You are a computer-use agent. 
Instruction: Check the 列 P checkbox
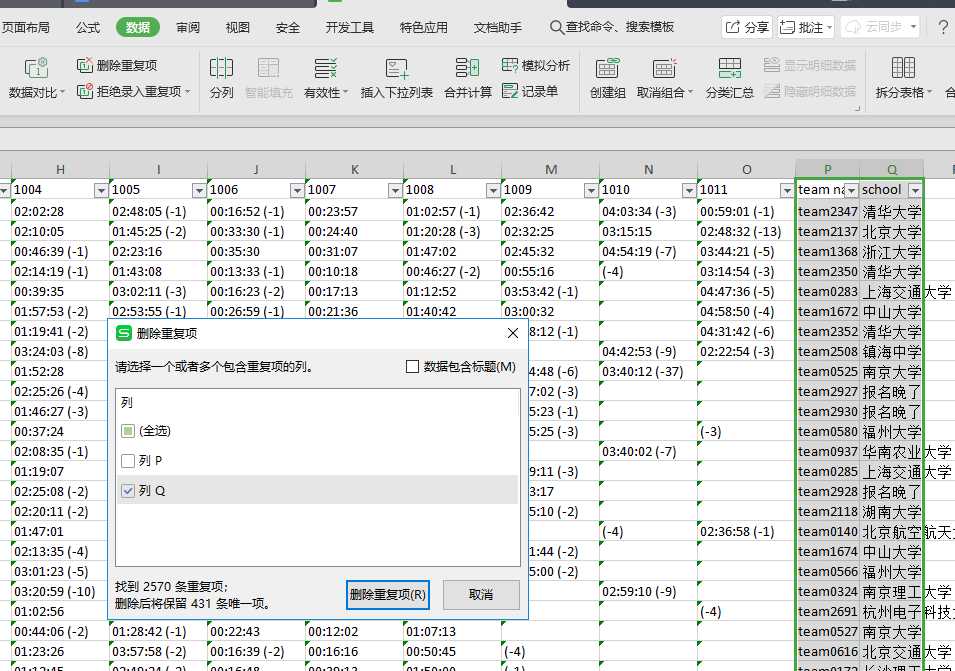[x=127, y=461]
